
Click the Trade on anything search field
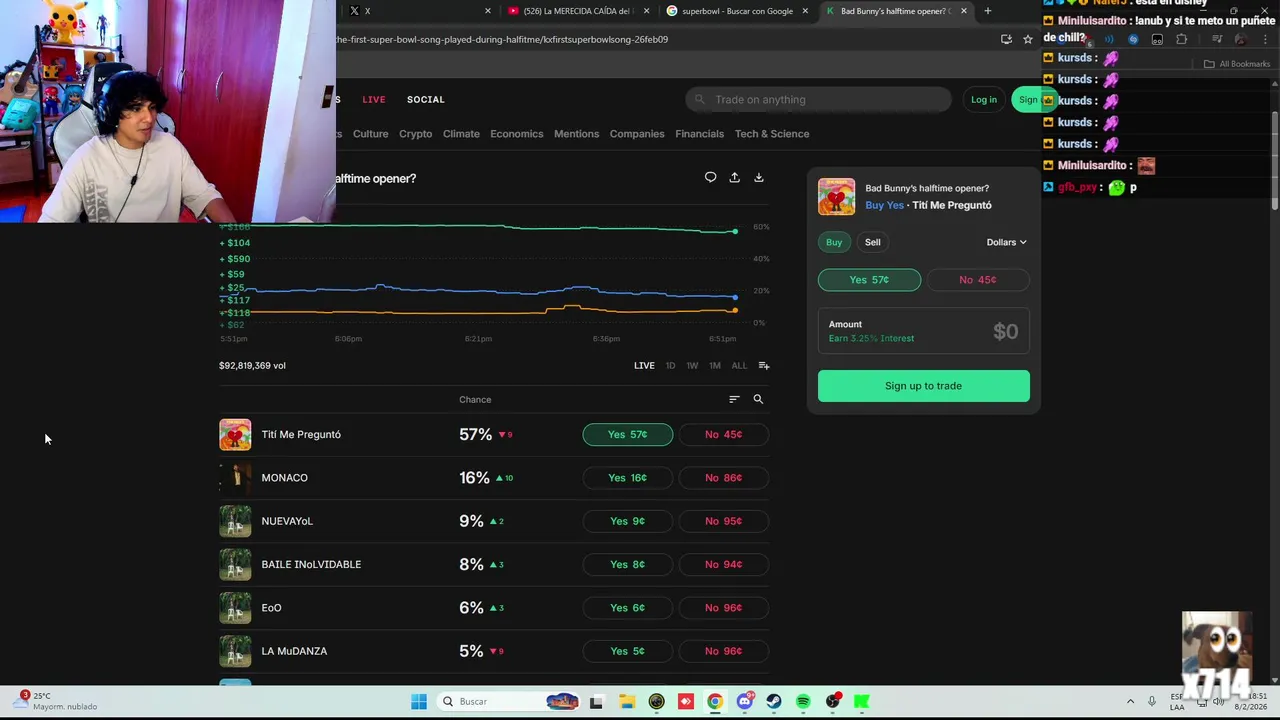click(818, 100)
